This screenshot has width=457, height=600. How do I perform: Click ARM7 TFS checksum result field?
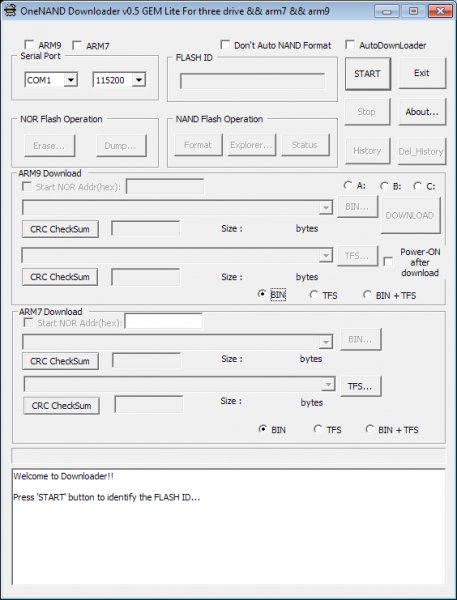[149, 404]
